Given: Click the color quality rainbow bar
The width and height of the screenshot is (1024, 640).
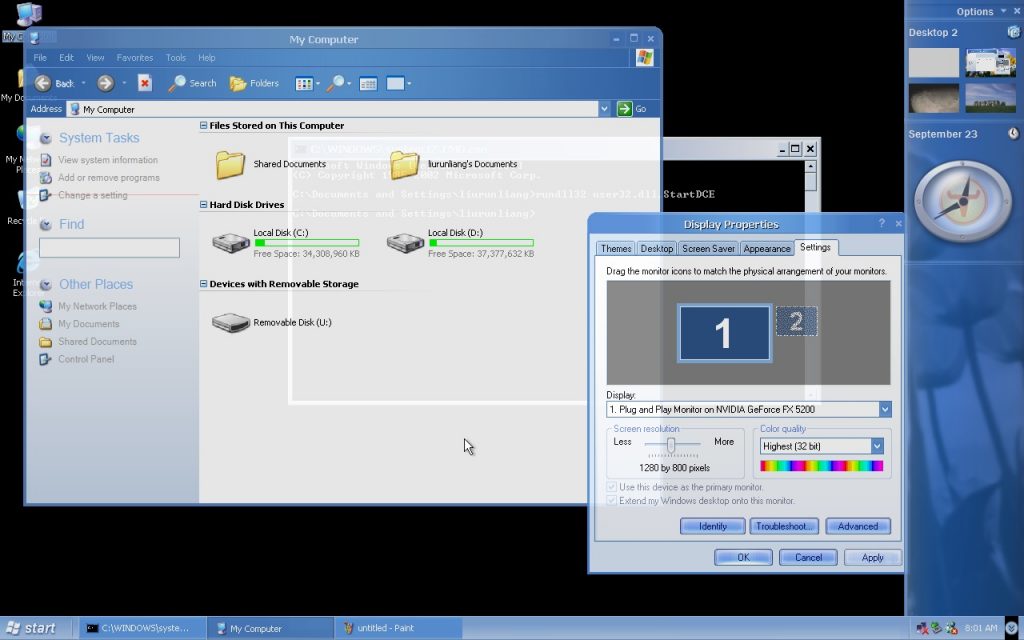Looking at the screenshot, I should 822,466.
